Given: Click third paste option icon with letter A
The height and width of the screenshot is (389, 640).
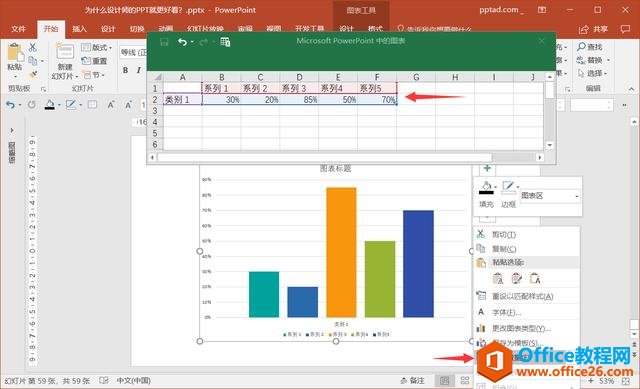Looking at the screenshot, I should point(535,279).
